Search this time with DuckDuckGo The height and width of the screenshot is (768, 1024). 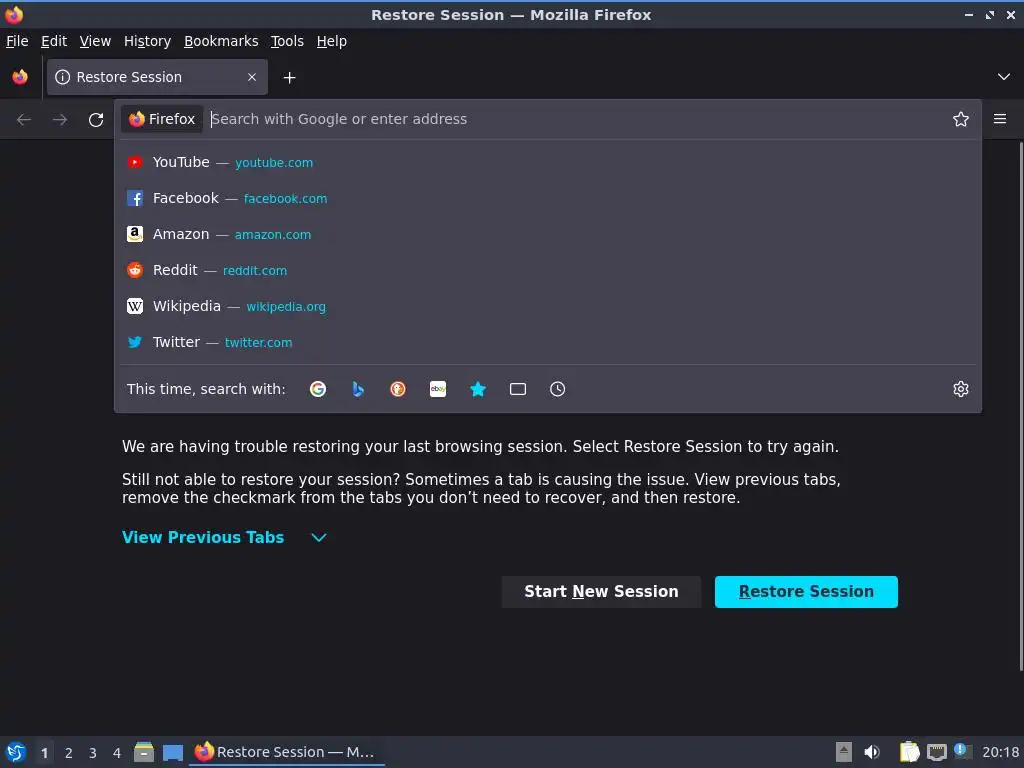398,389
